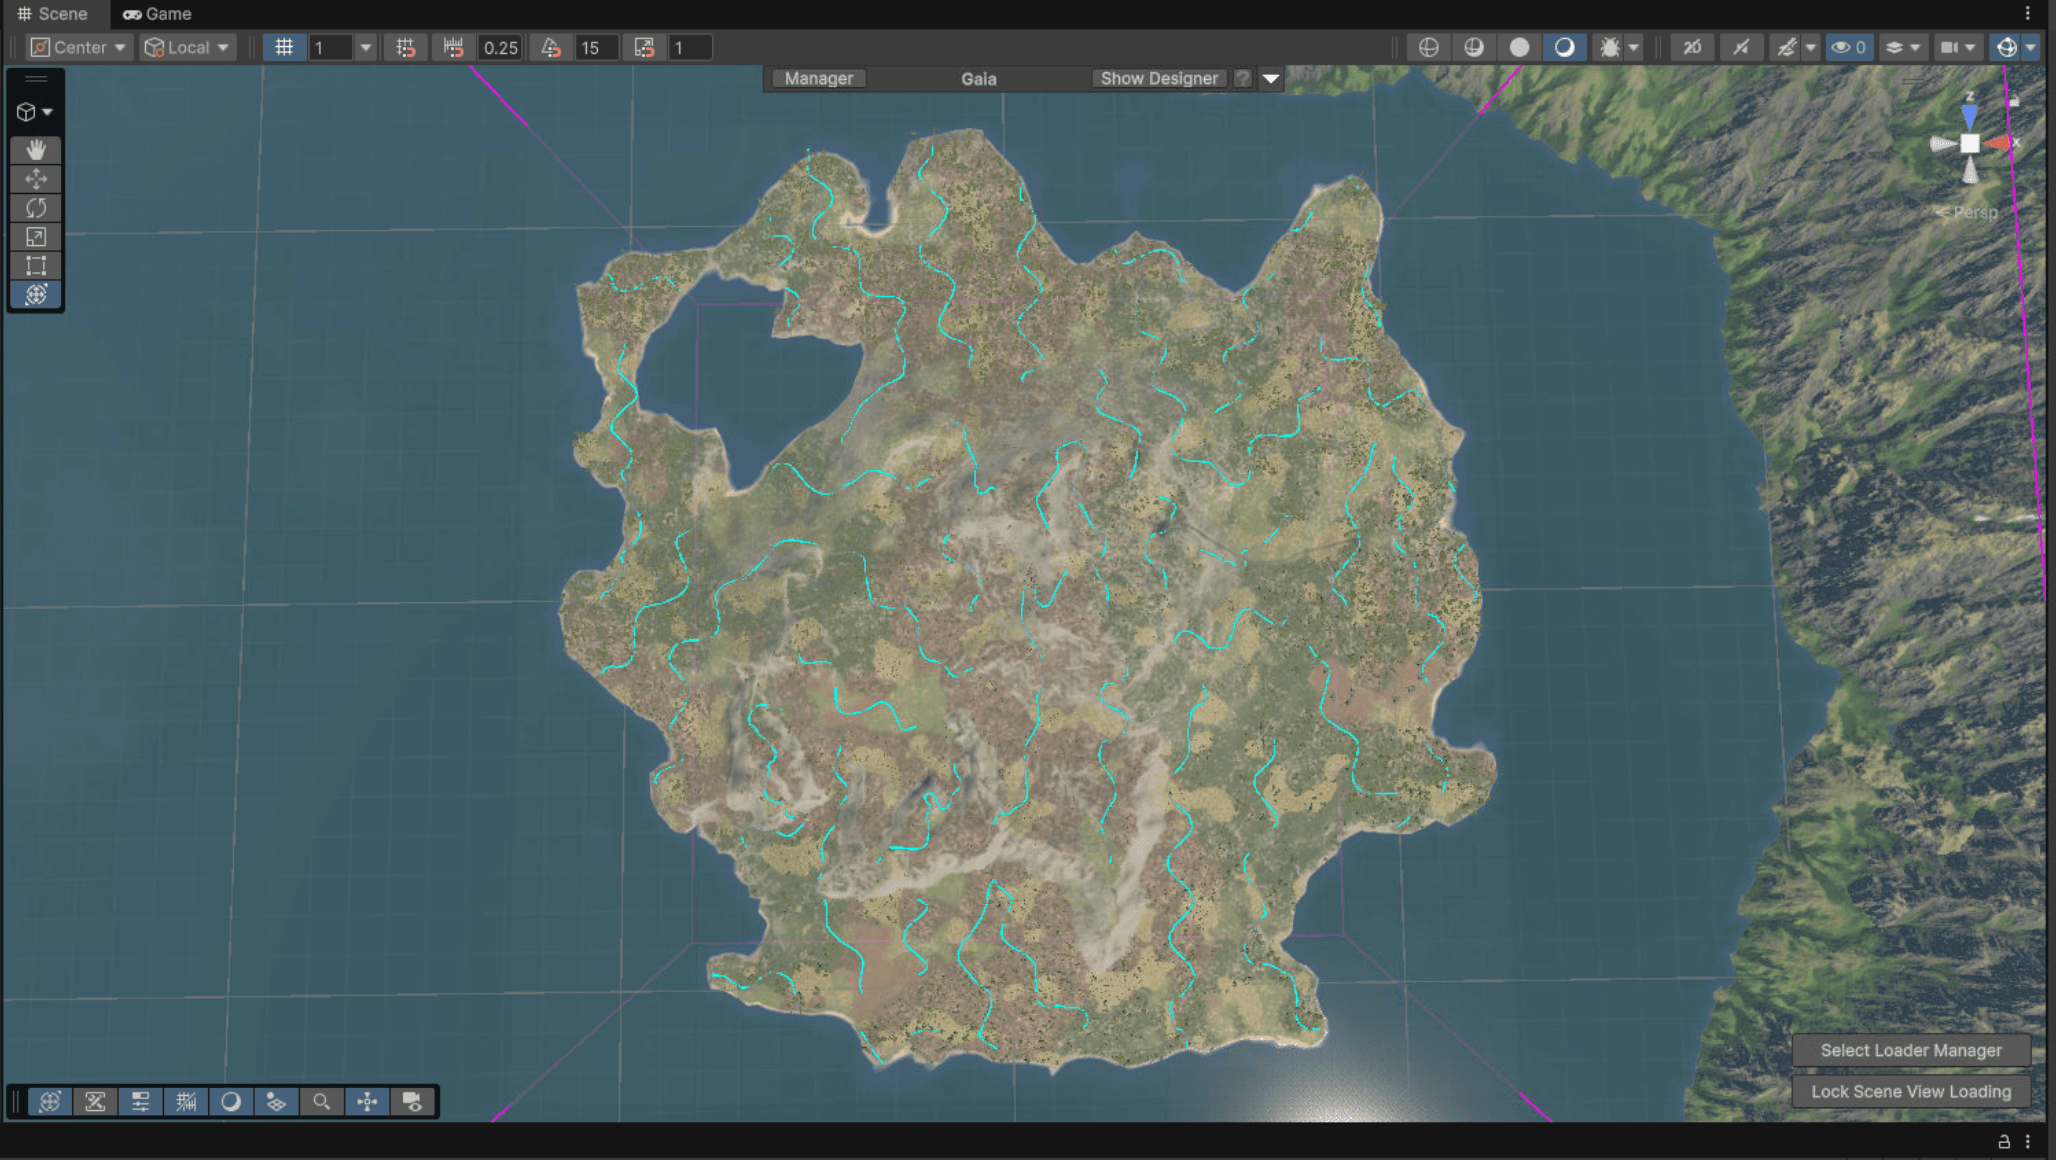Click the 0.25 move snap value field

(x=500, y=47)
